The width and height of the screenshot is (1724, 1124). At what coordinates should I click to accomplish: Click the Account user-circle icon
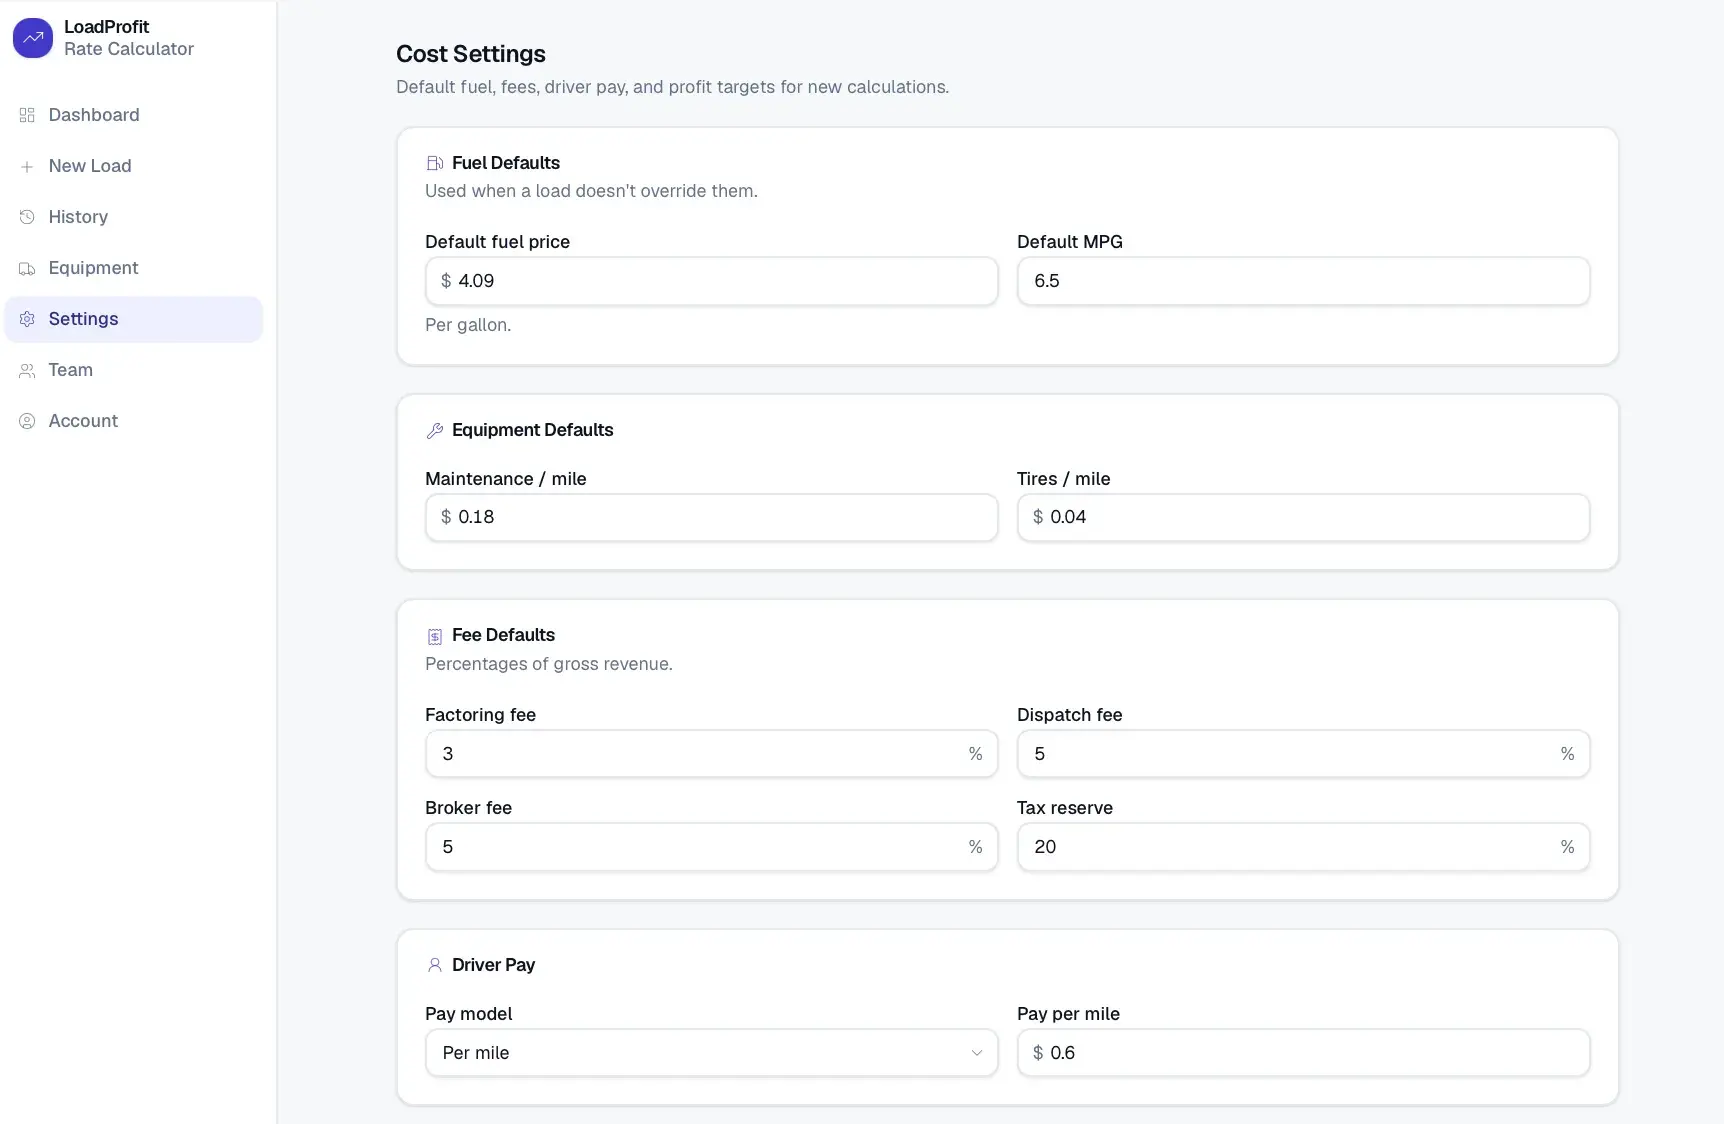tap(27, 421)
